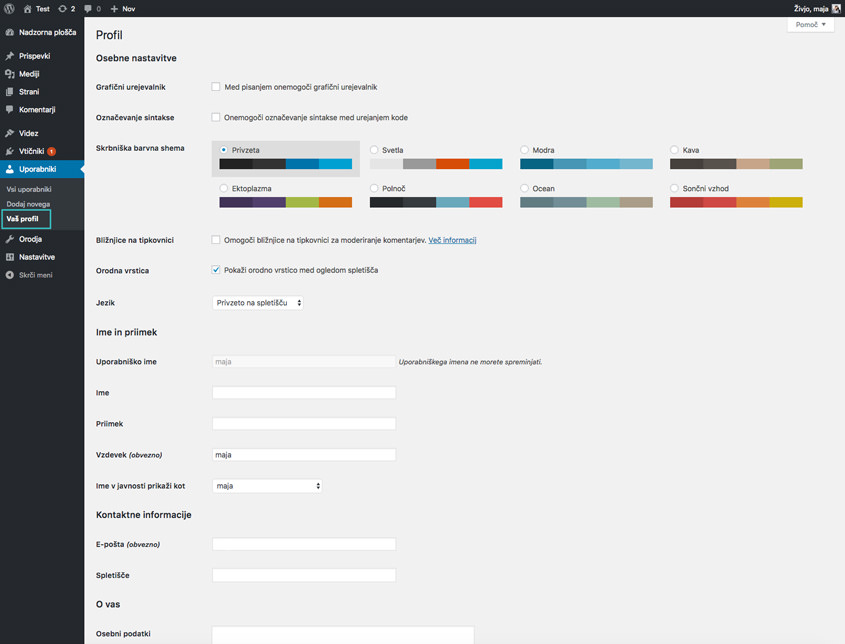Click the Vaš profil submenu link
Image resolution: width=845 pixels, height=644 pixels.
pyautogui.click(x=23, y=219)
